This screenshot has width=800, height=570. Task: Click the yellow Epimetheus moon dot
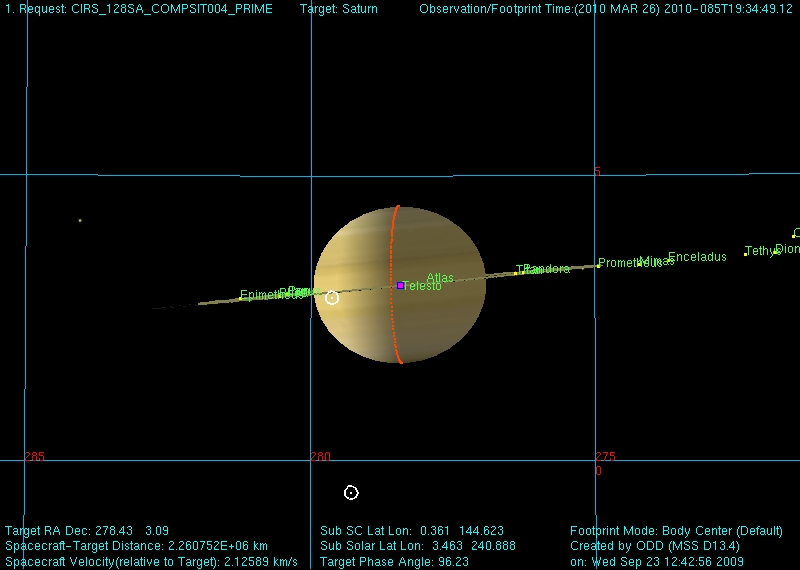[x=240, y=299]
